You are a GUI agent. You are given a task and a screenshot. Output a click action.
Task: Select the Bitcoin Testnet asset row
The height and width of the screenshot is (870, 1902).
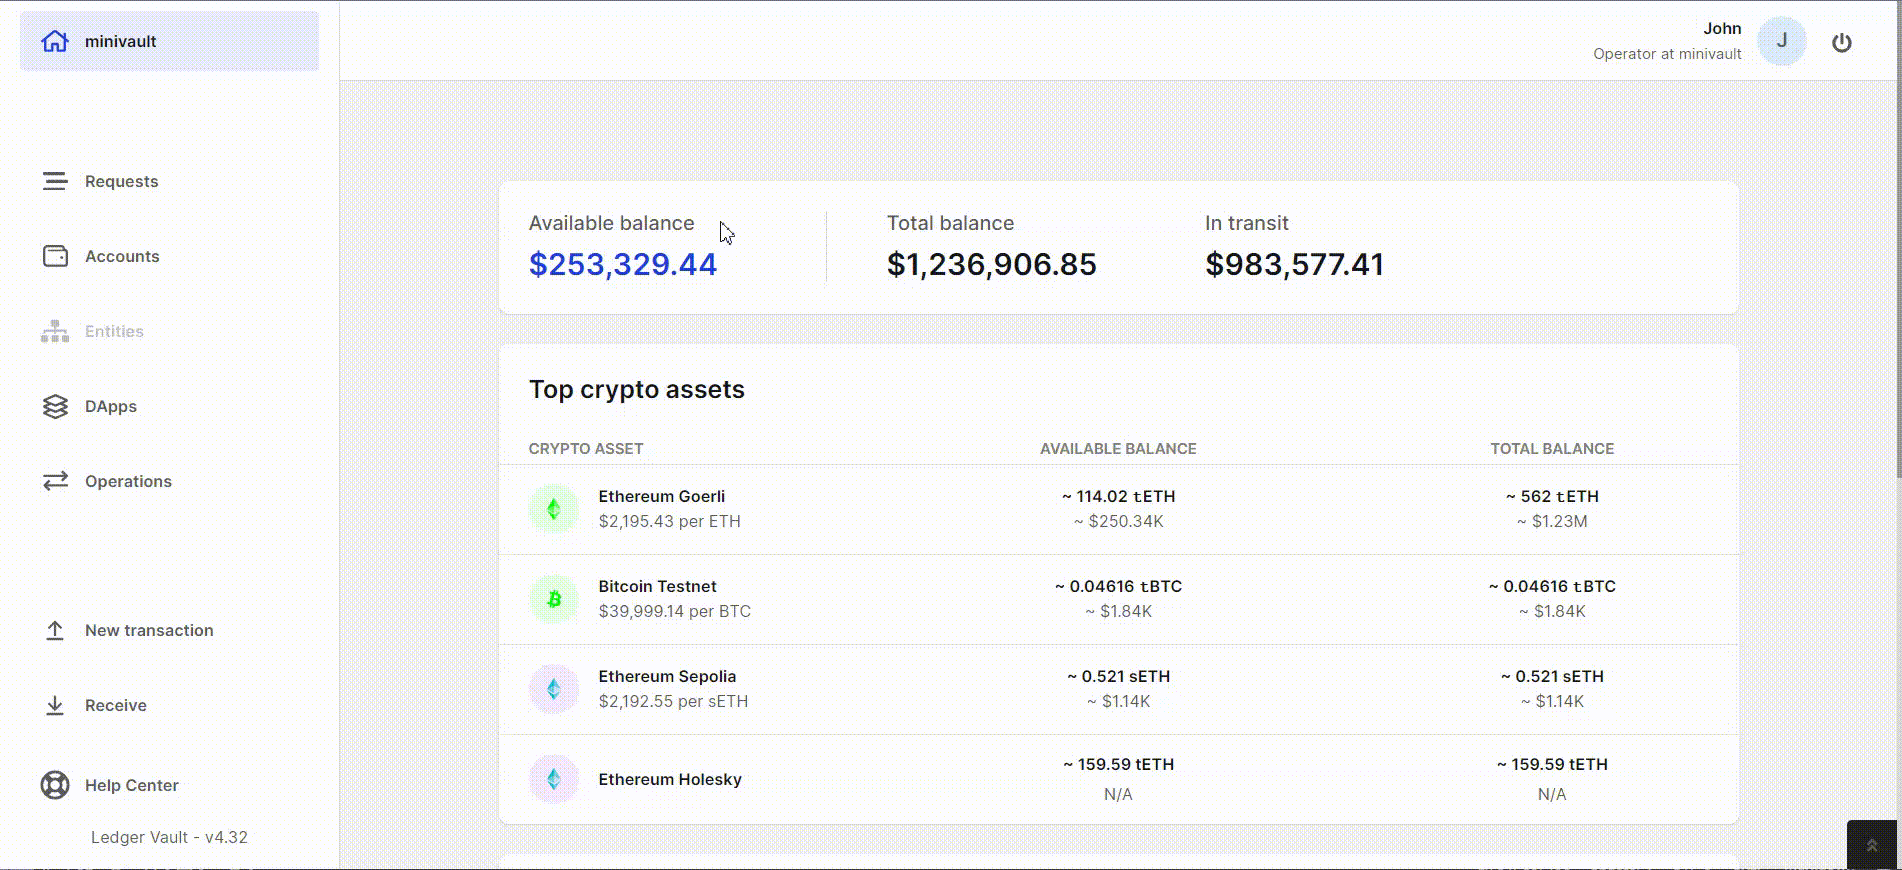(1117, 599)
